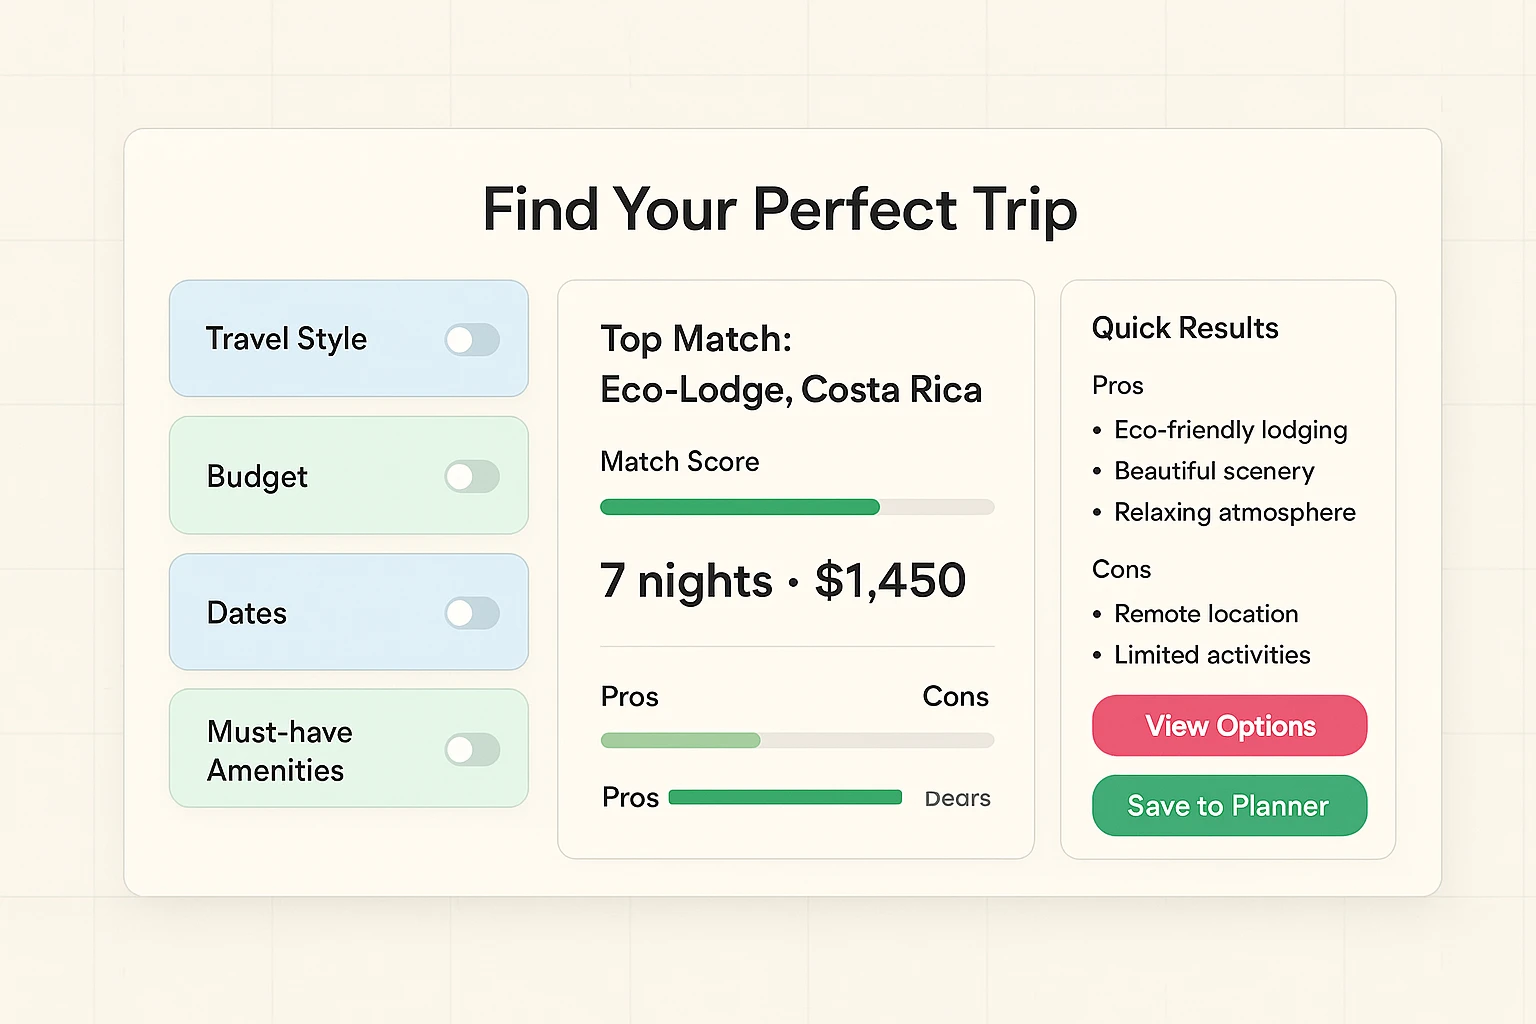Viewport: 1536px width, 1024px height.
Task: Click the Match Score progress bar
Action: [796, 507]
